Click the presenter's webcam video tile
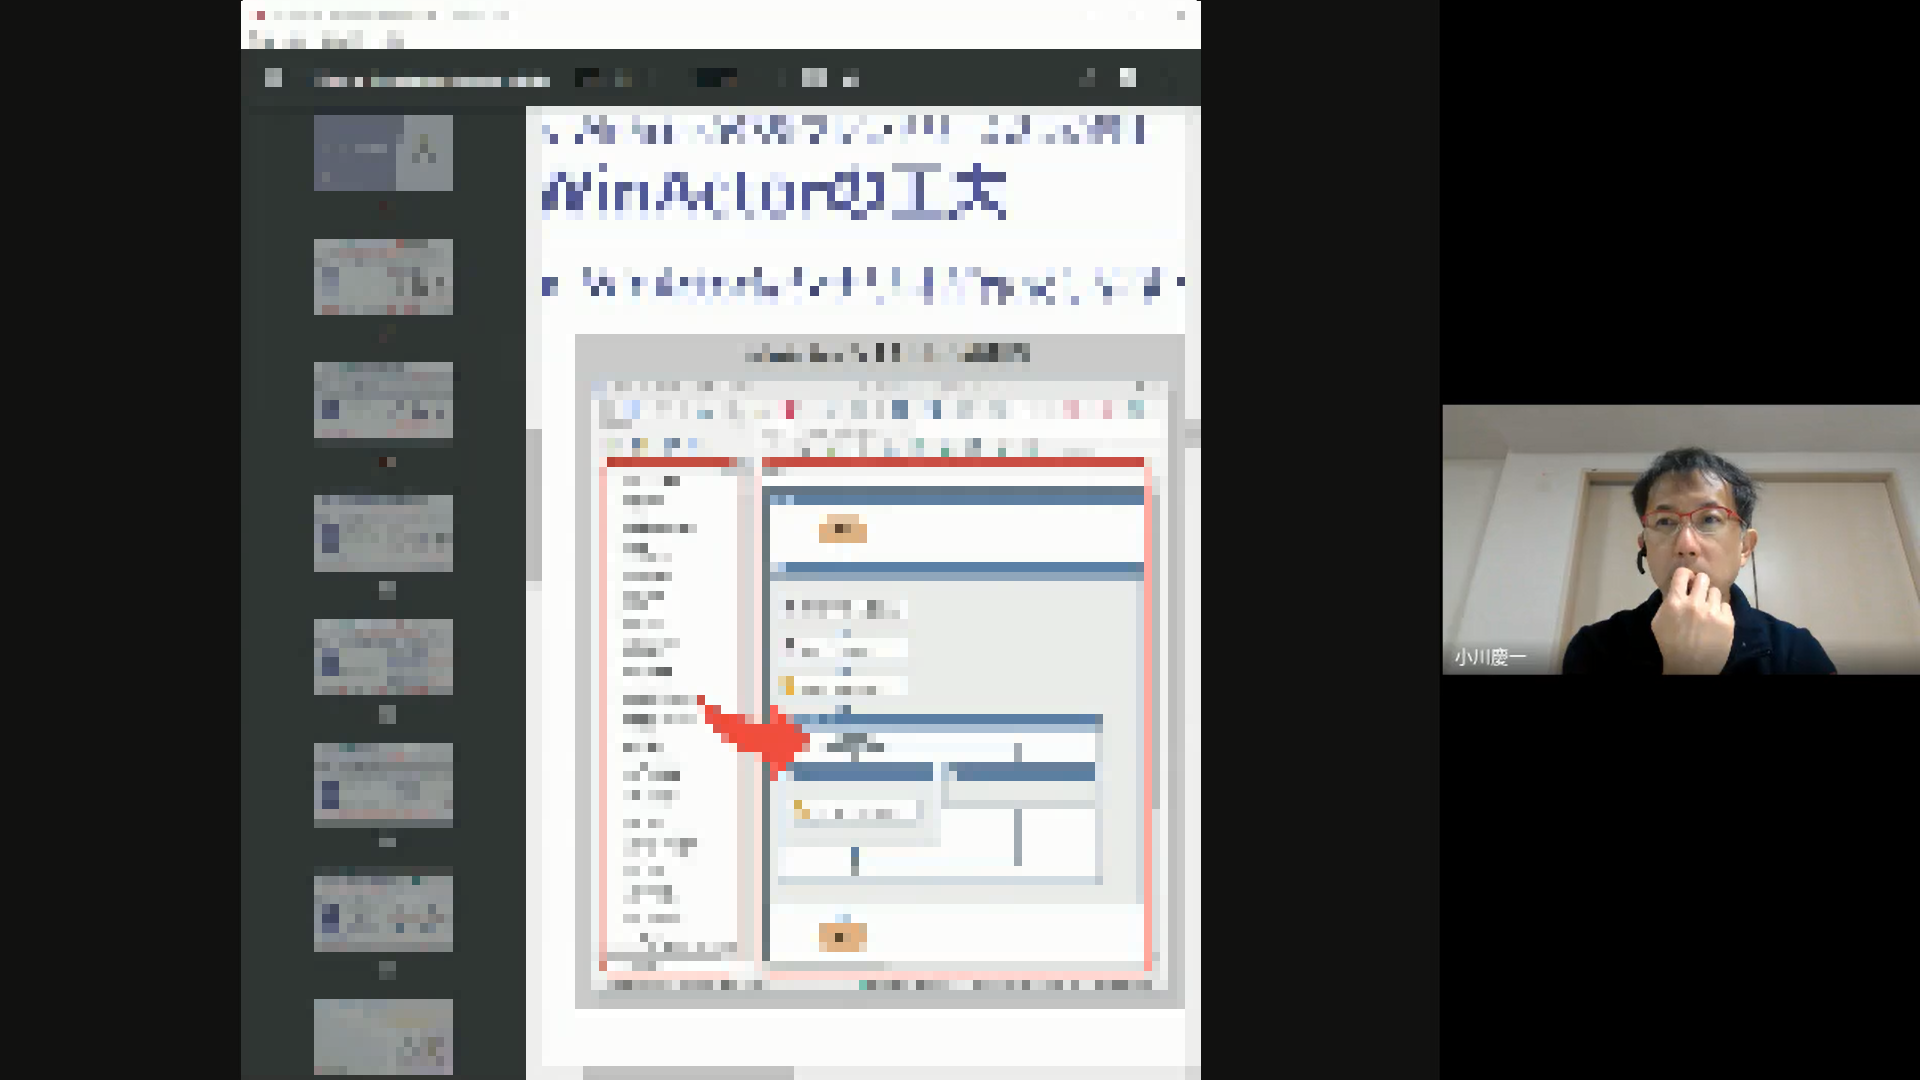Screen dimensions: 1920x1080 tap(1680, 539)
